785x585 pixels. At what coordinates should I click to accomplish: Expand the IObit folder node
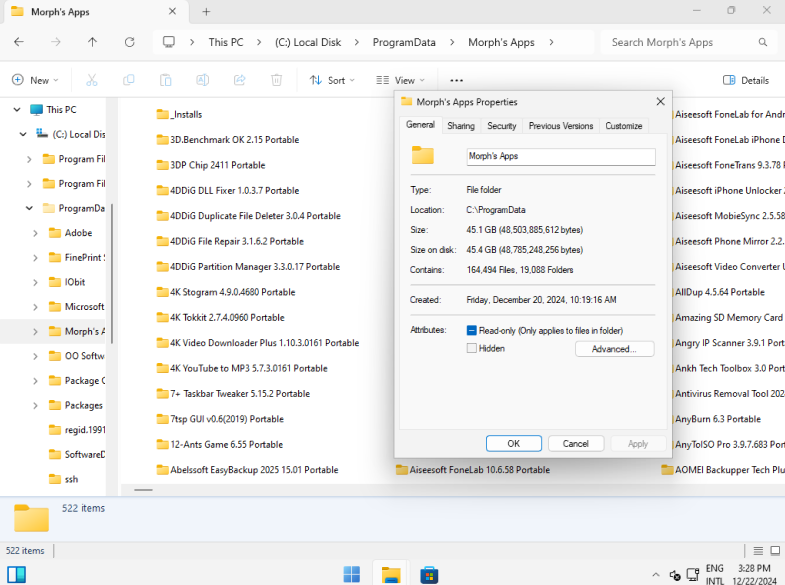point(35,282)
